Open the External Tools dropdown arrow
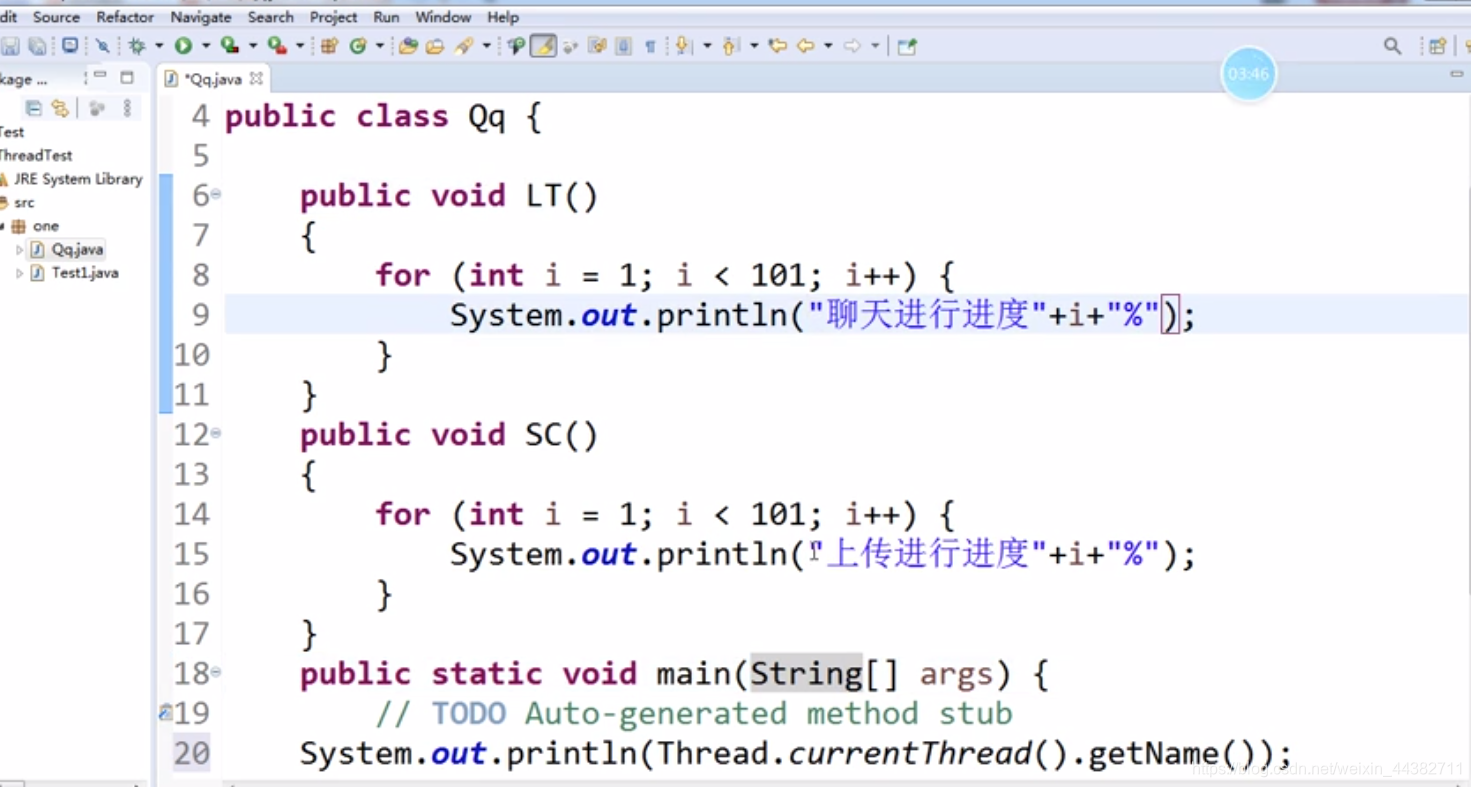The width and height of the screenshot is (1471, 787). 299,46
